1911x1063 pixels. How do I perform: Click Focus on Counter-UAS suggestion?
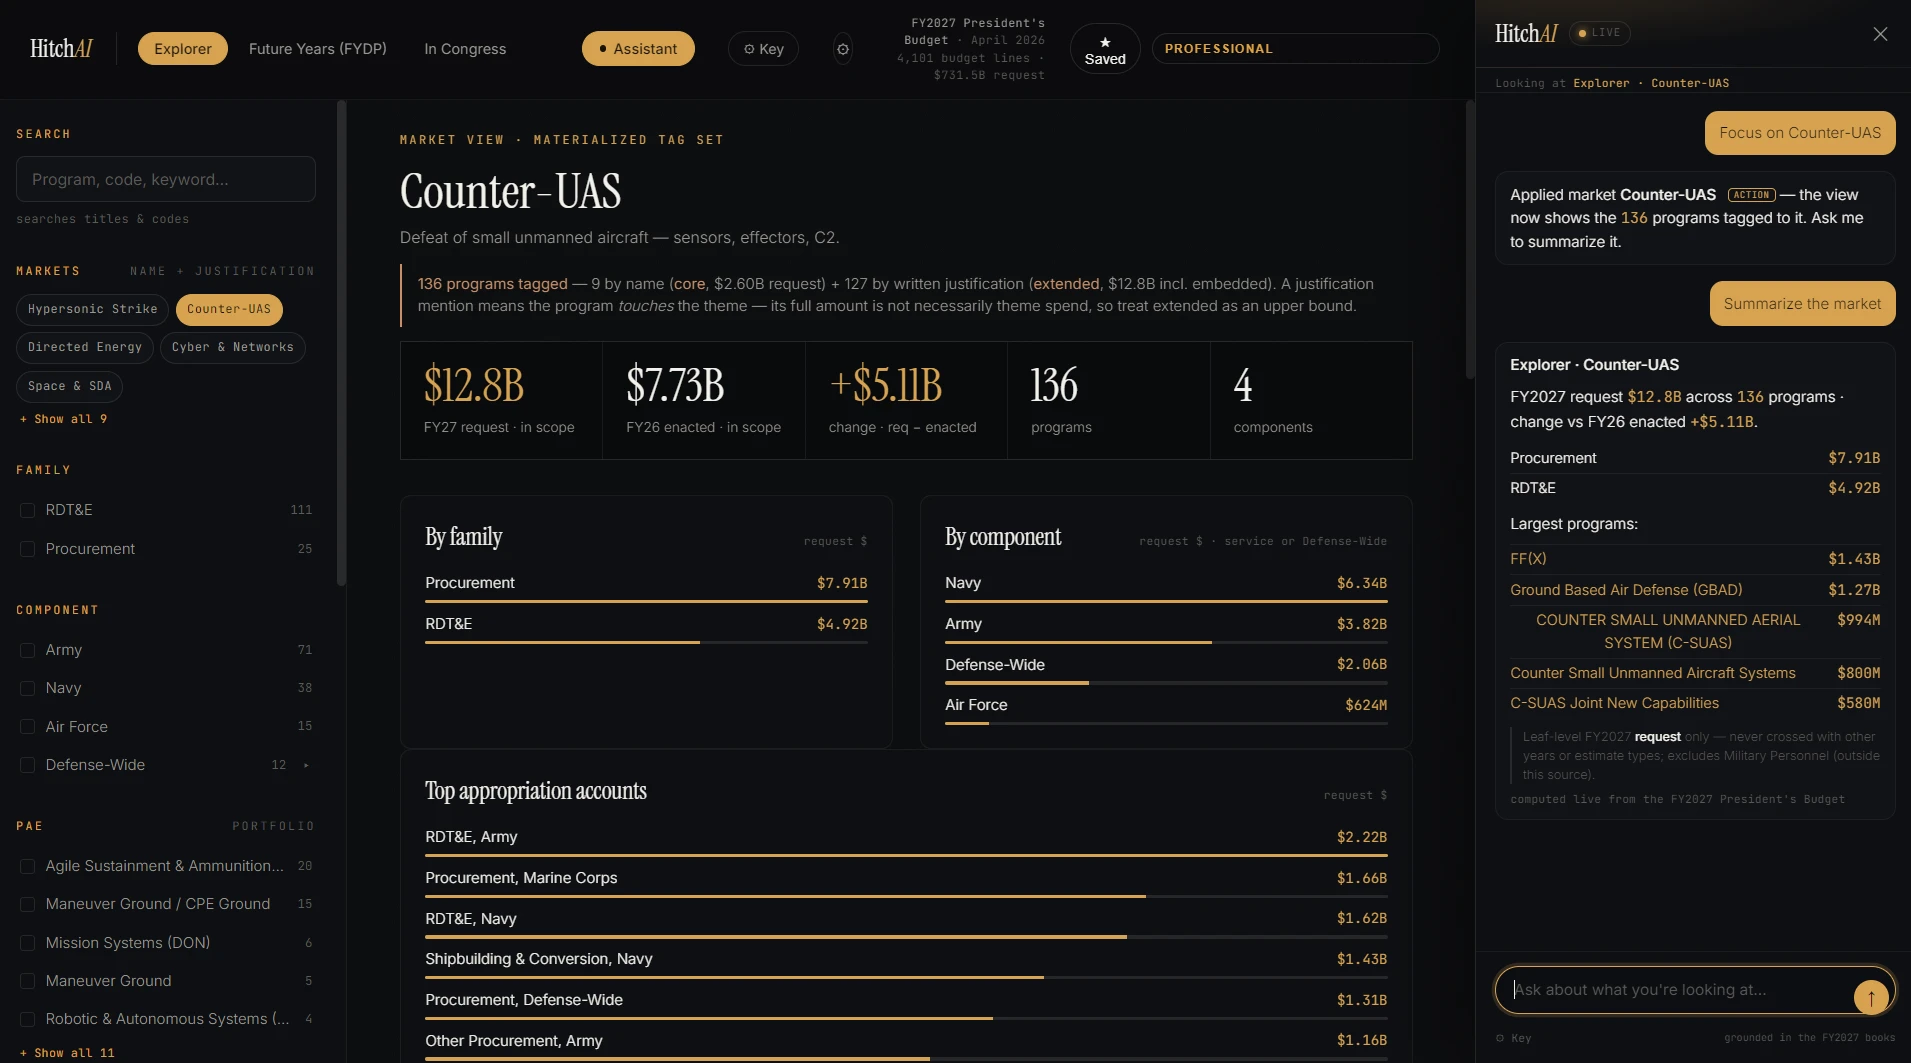[x=1800, y=133]
